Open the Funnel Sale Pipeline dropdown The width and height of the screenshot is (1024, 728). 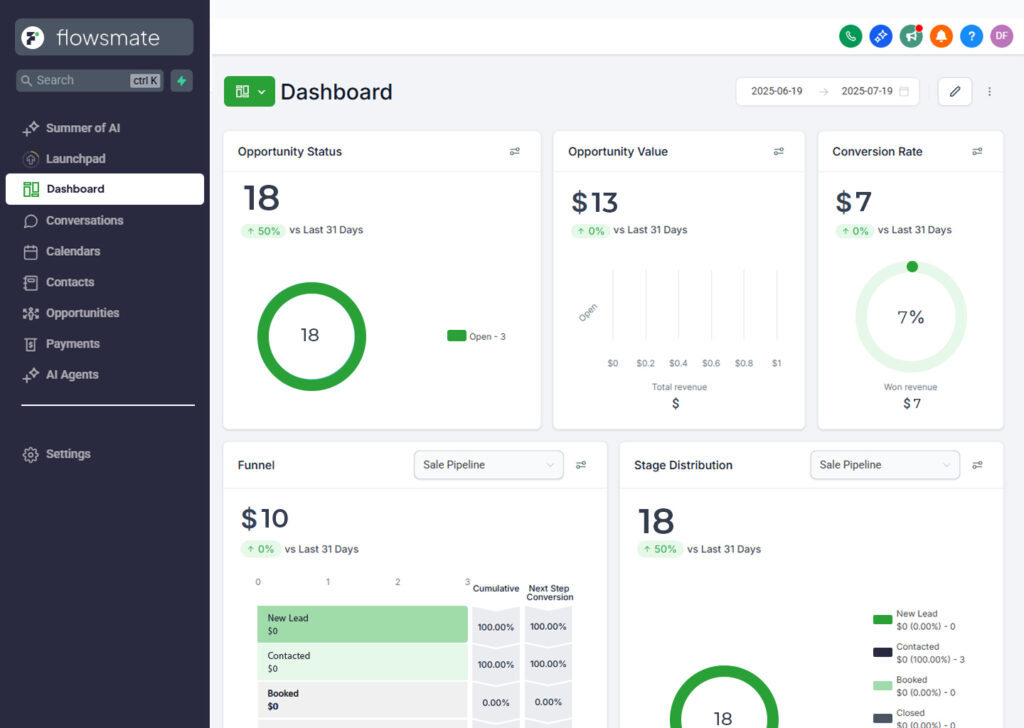488,465
